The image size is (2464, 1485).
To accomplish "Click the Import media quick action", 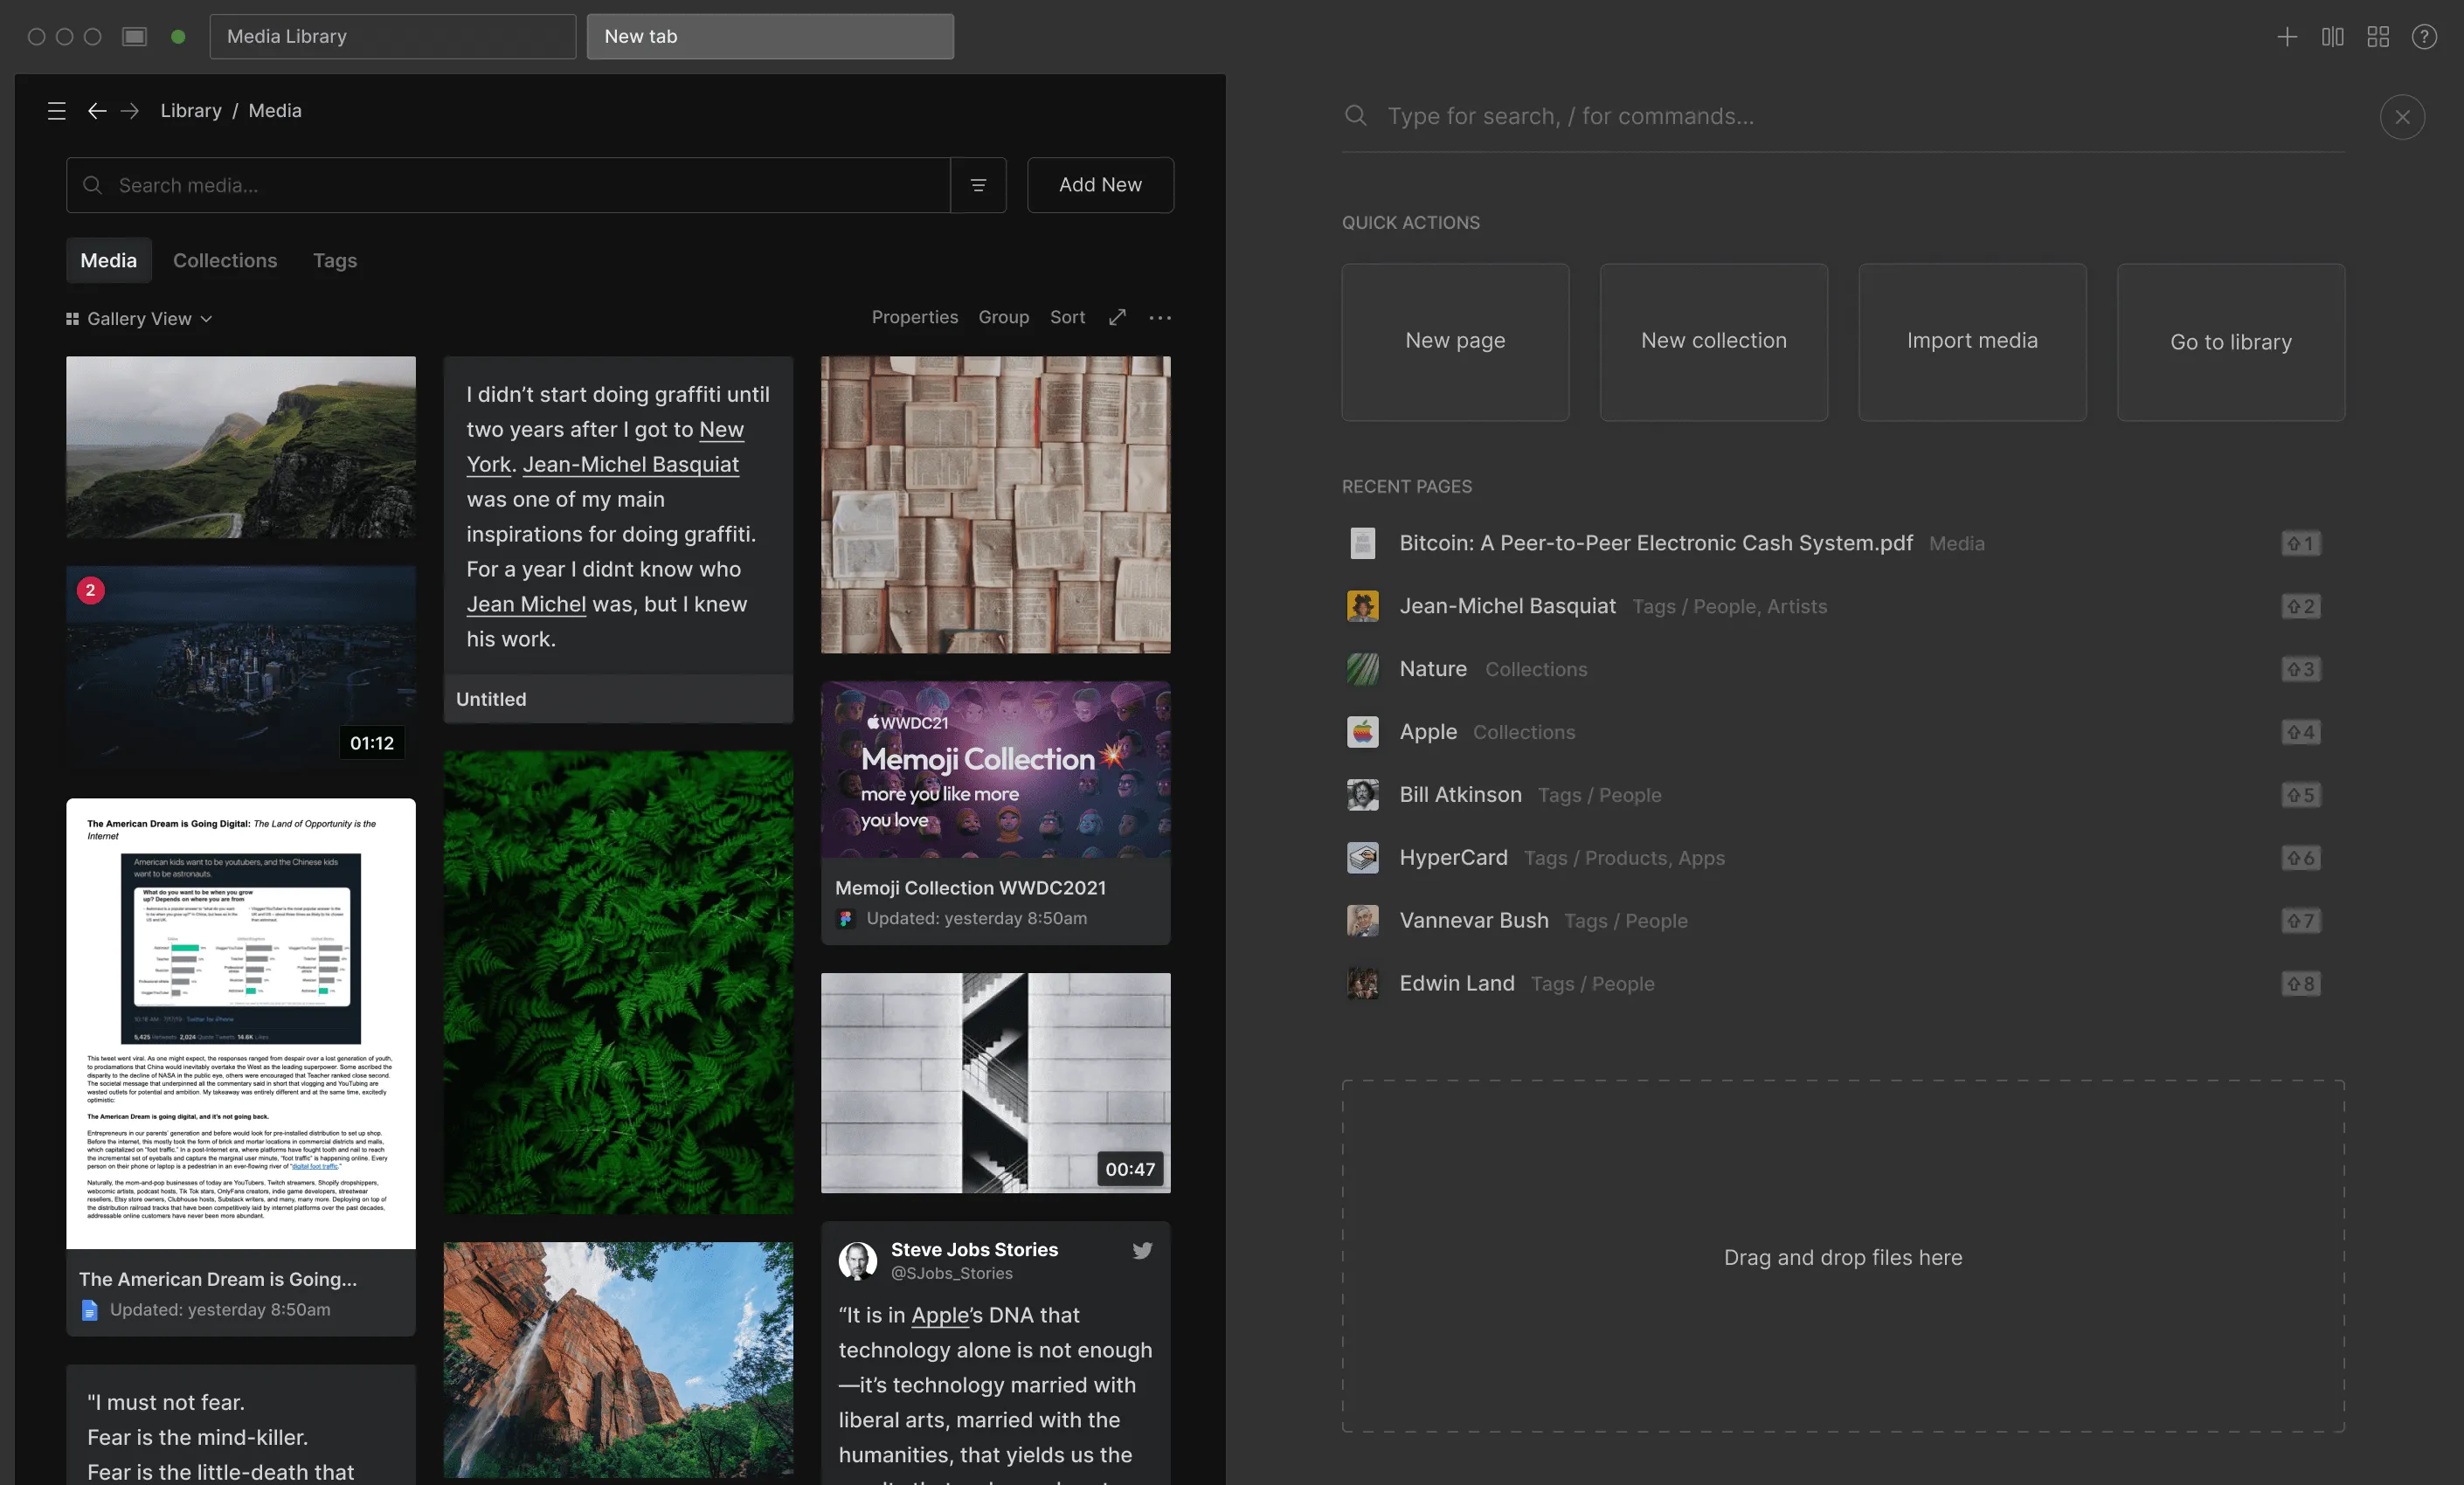I will click(x=1972, y=342).
